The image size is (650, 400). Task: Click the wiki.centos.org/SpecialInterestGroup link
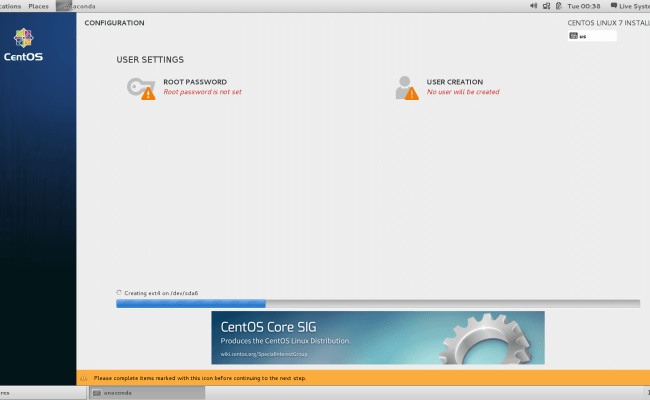pyautogui.click(x=264, y=354)
